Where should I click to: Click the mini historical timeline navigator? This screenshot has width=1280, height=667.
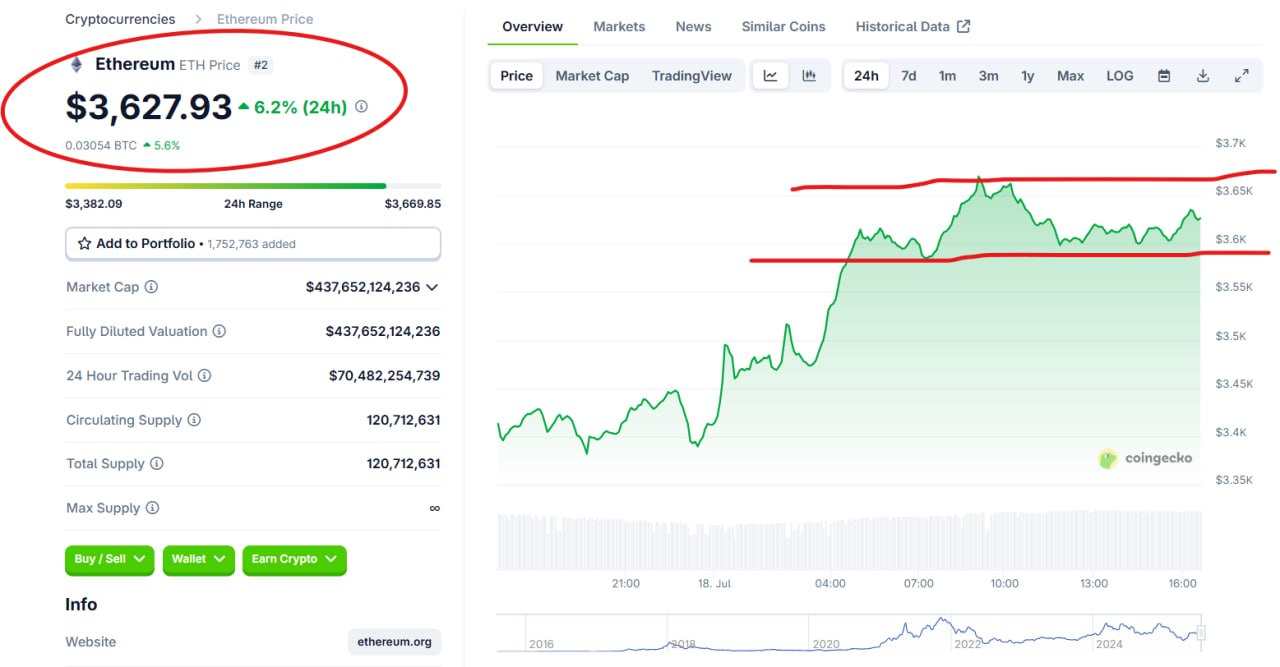(x=850, y=635)
